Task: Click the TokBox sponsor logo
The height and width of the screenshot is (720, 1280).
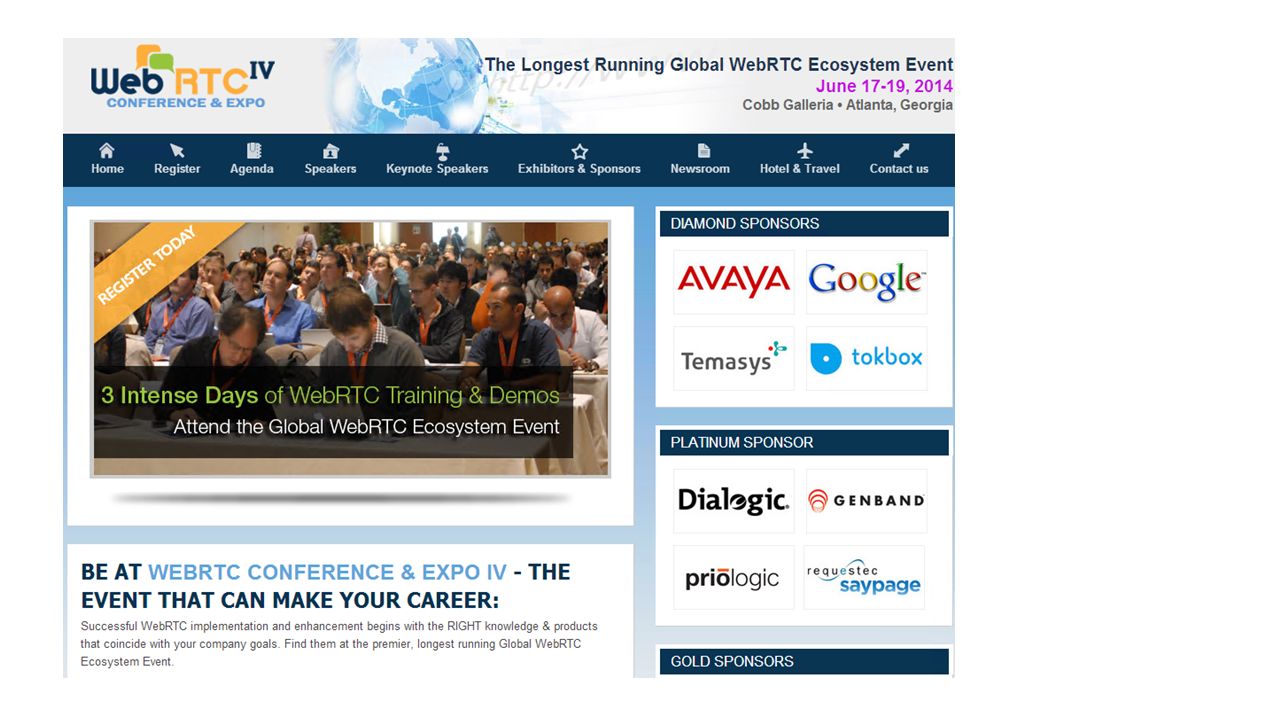Action: (867, 358)
